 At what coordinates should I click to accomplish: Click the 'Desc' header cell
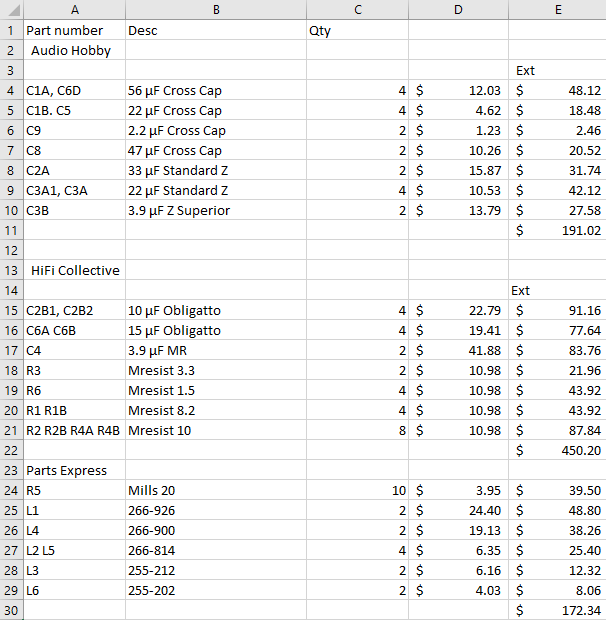coord(216,30)
